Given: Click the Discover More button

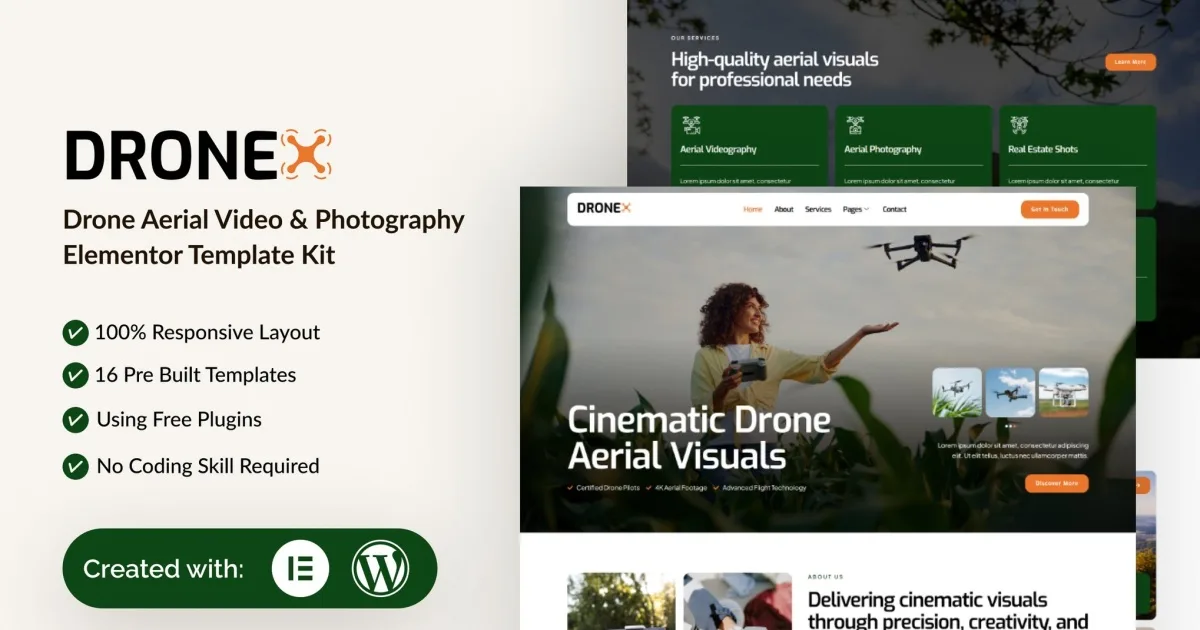Looking at the screenshot, I should tap(1057, 483).
